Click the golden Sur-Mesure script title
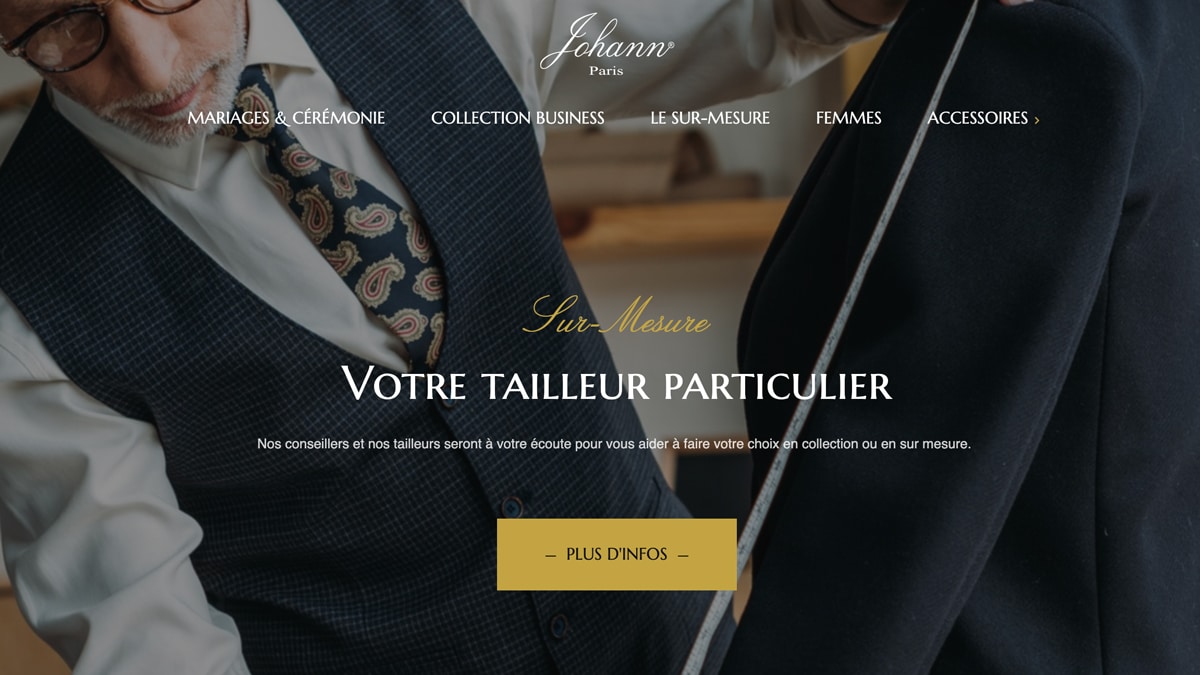1200x675 pixels. (617, 316)
